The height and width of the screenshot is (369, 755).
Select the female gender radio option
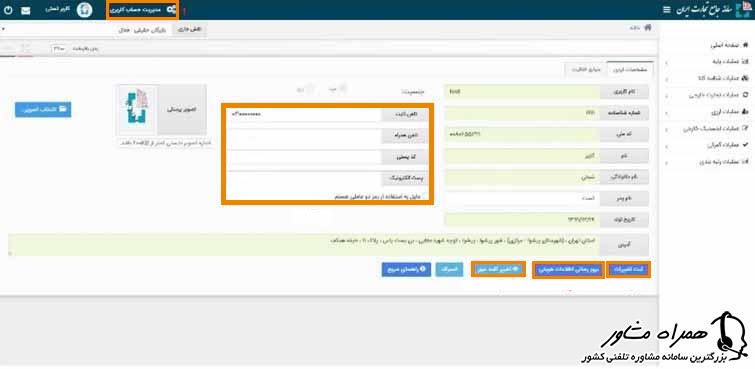311,89
